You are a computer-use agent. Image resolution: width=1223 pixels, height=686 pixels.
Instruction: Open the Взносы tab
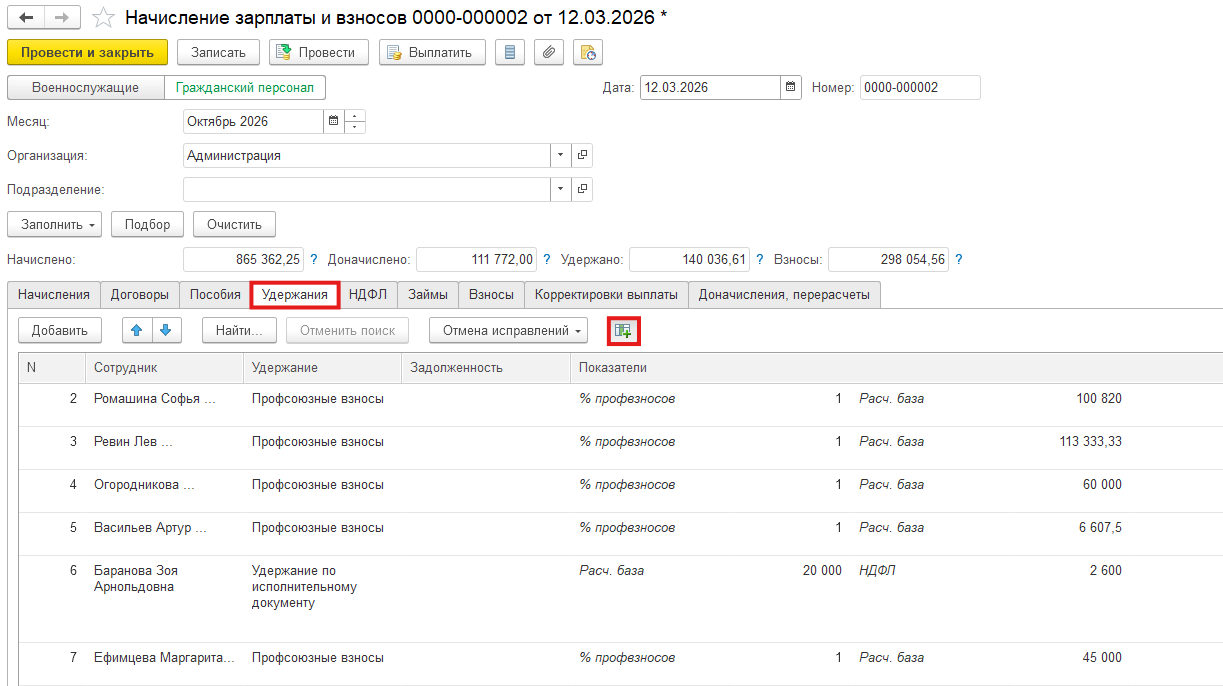(491, 295)
